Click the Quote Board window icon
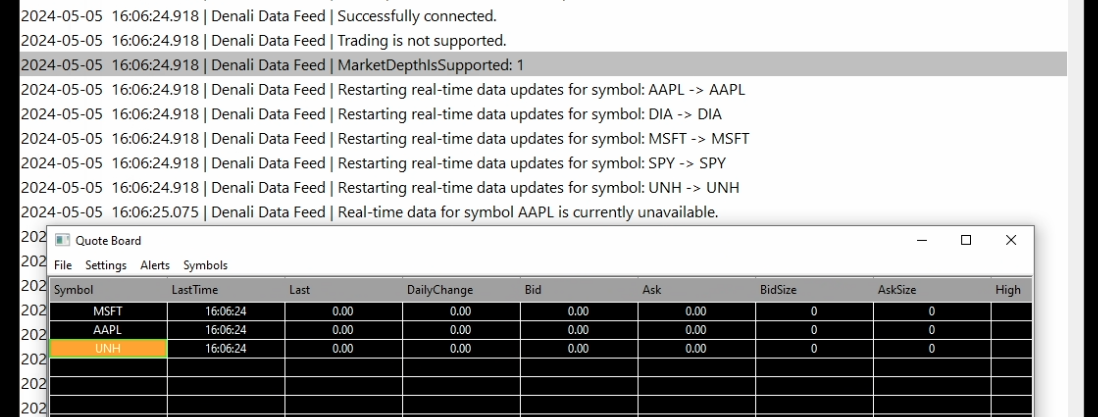The height and width of the screenshot is (417, 1098). [62, 241]
